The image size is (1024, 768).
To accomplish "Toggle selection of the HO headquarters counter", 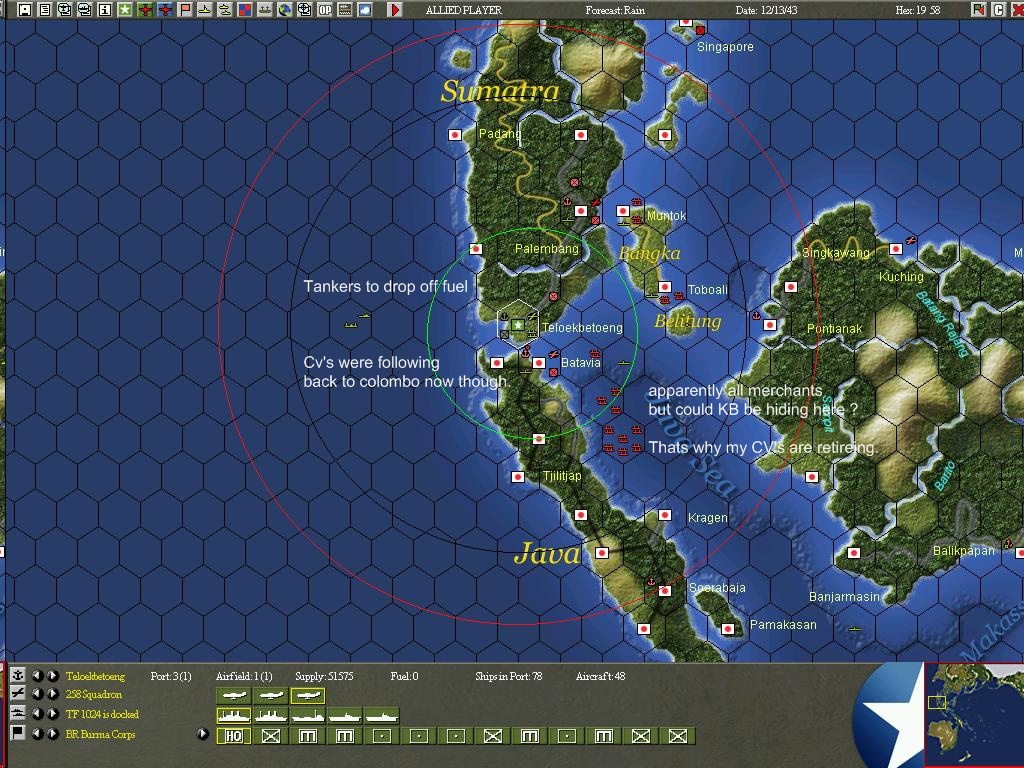I will (232, 735).
